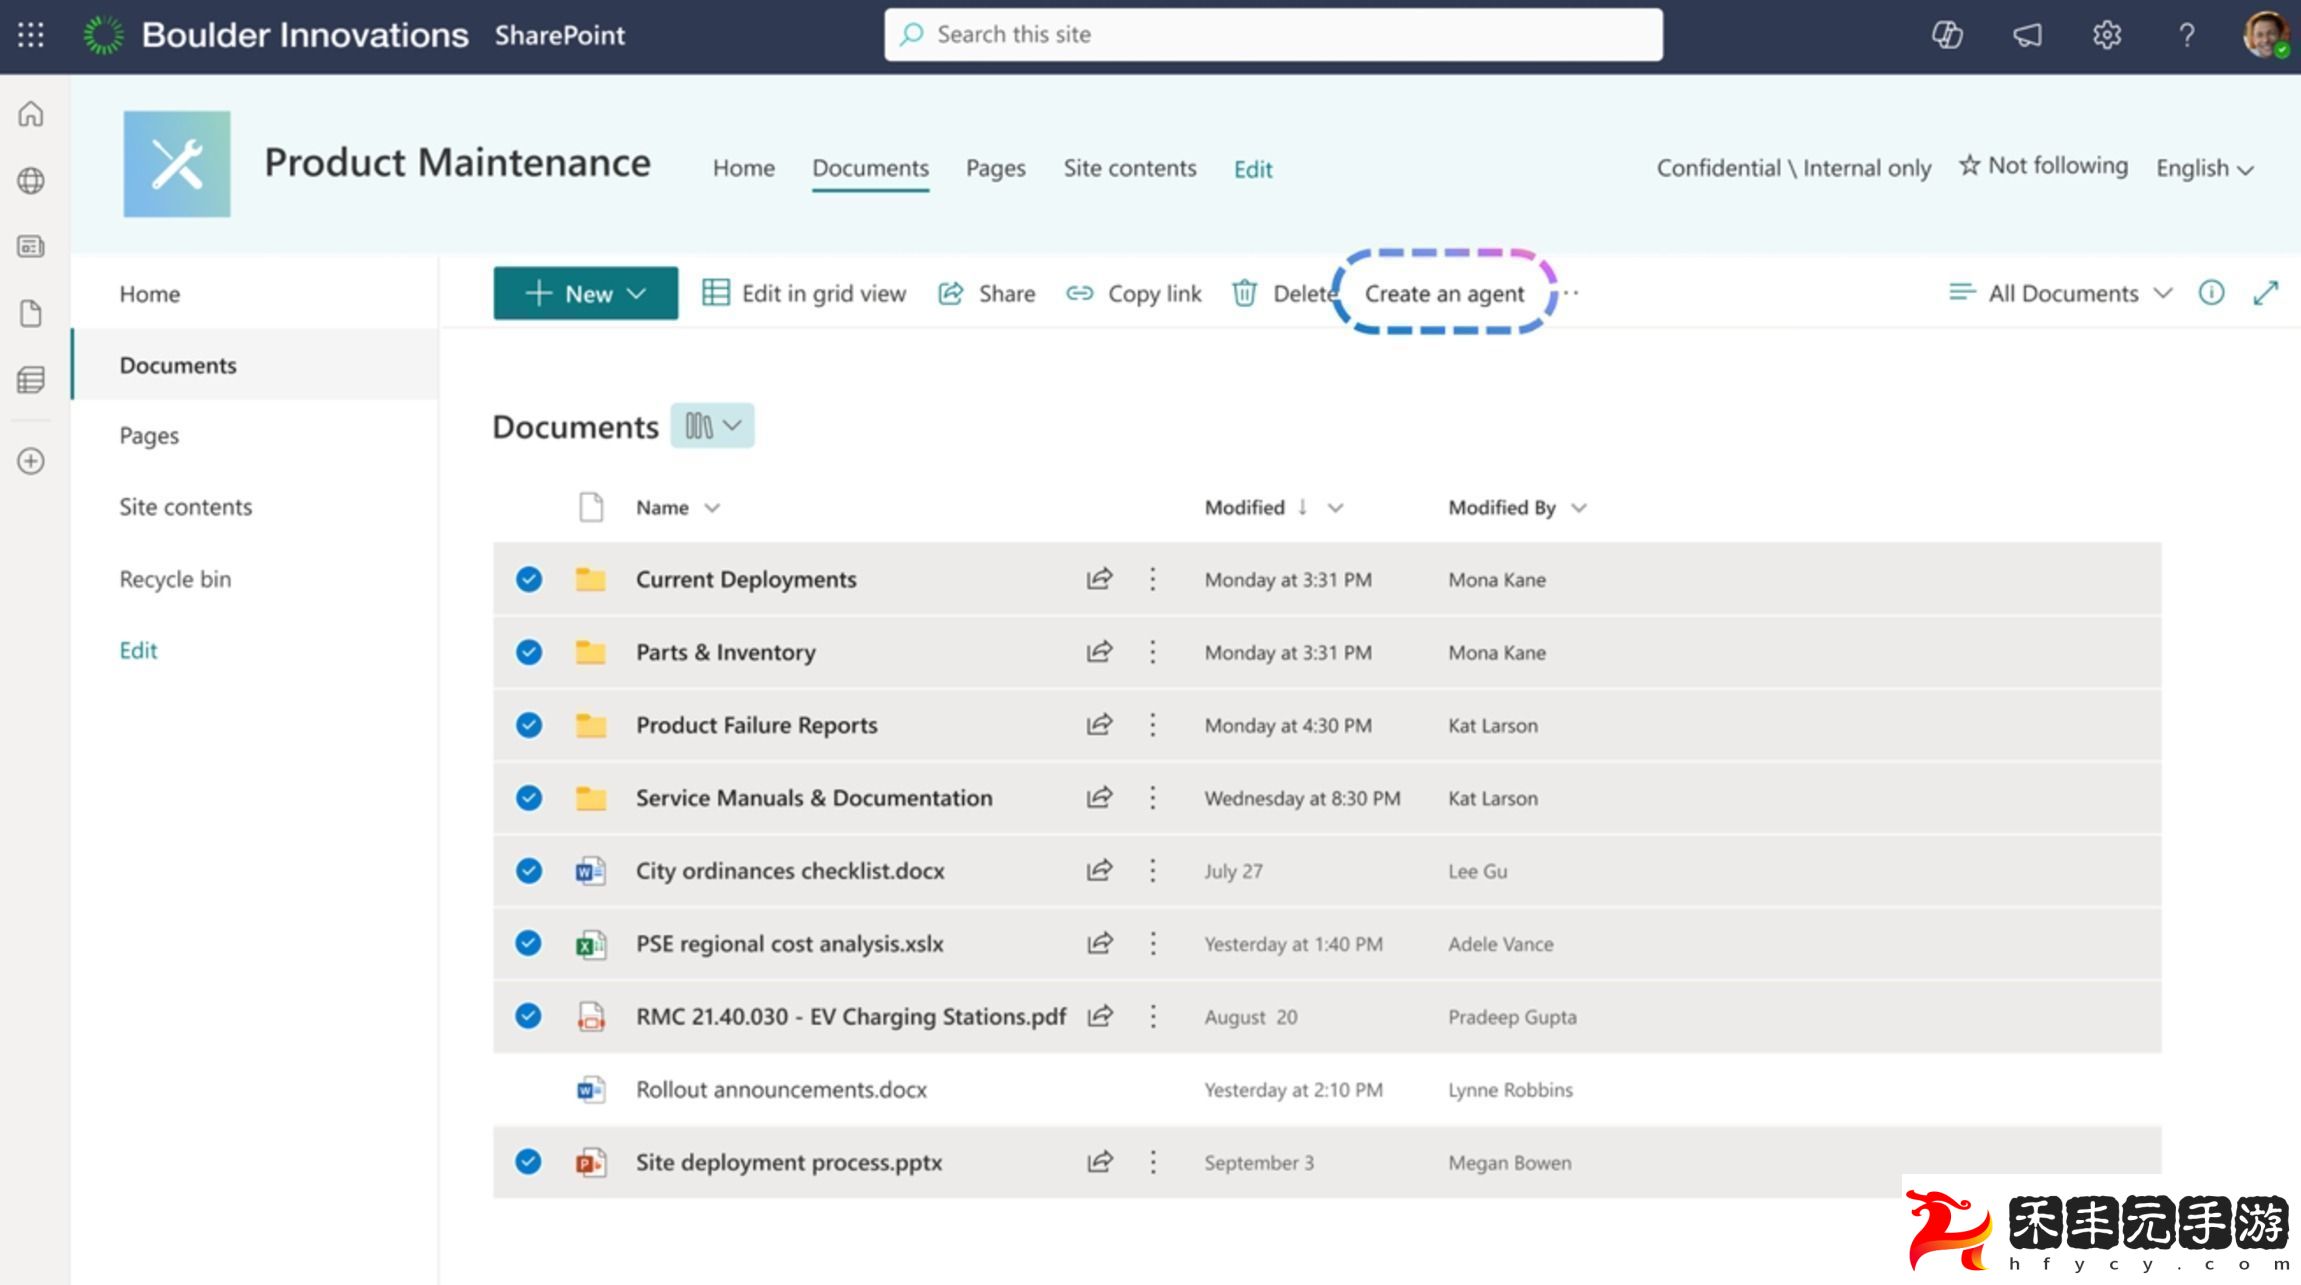Click Confidential \ Internal only label
The image size is (2301, 1285).
[1793, 168]
